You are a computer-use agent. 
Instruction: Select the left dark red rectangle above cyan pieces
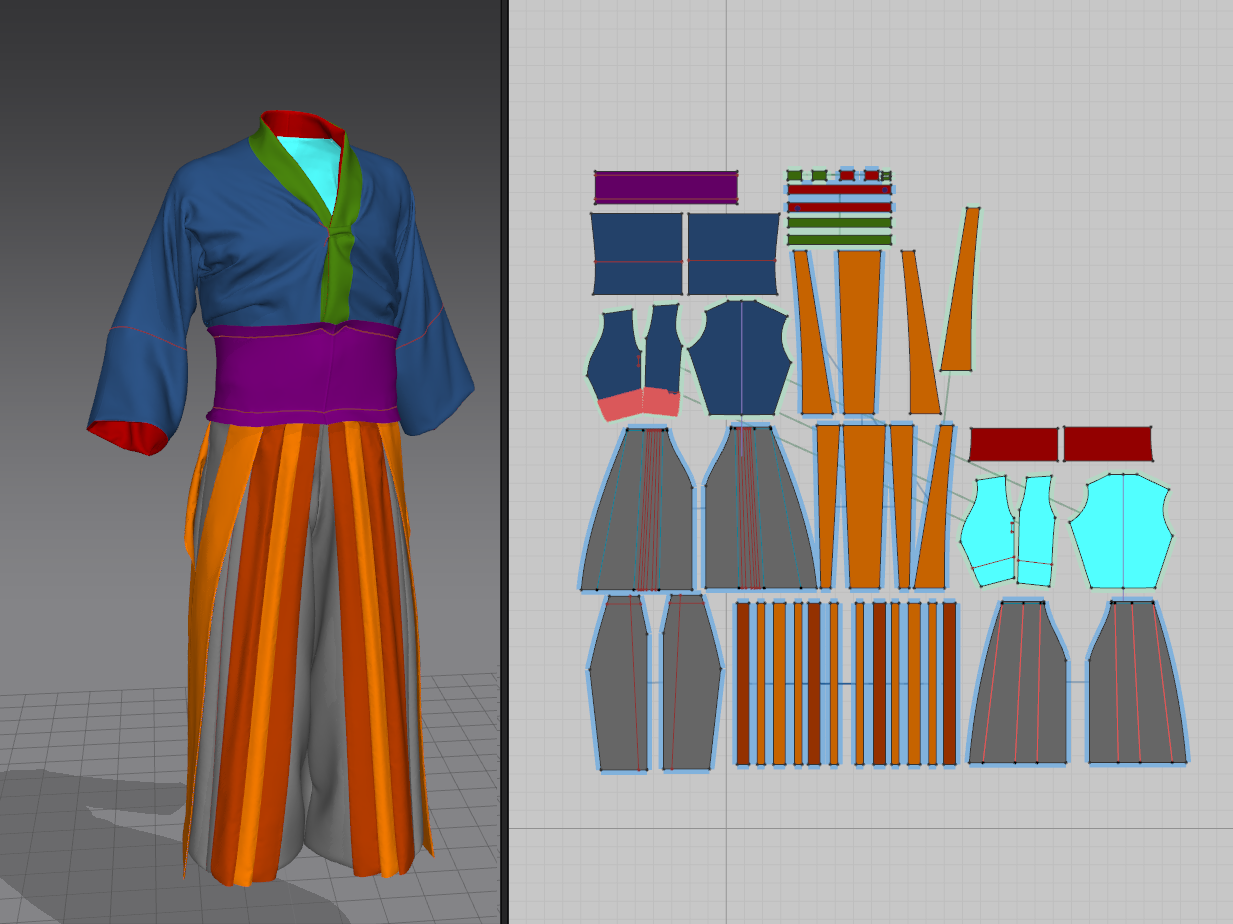(x=1014, y=444)
